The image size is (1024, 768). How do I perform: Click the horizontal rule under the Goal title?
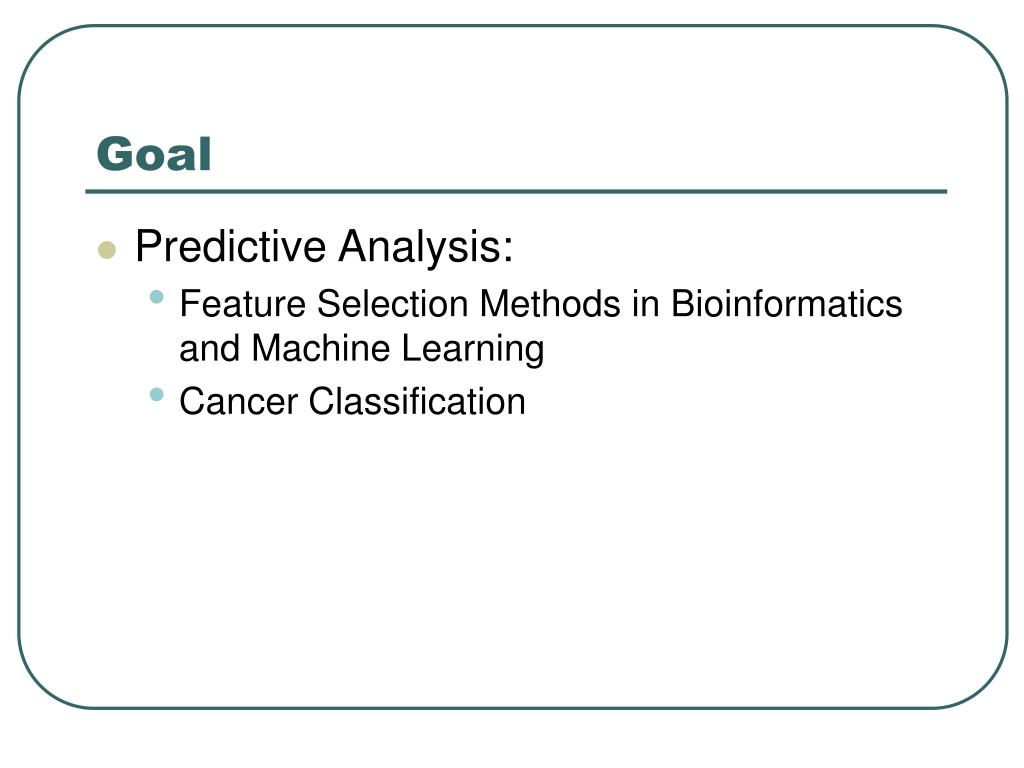516,191
